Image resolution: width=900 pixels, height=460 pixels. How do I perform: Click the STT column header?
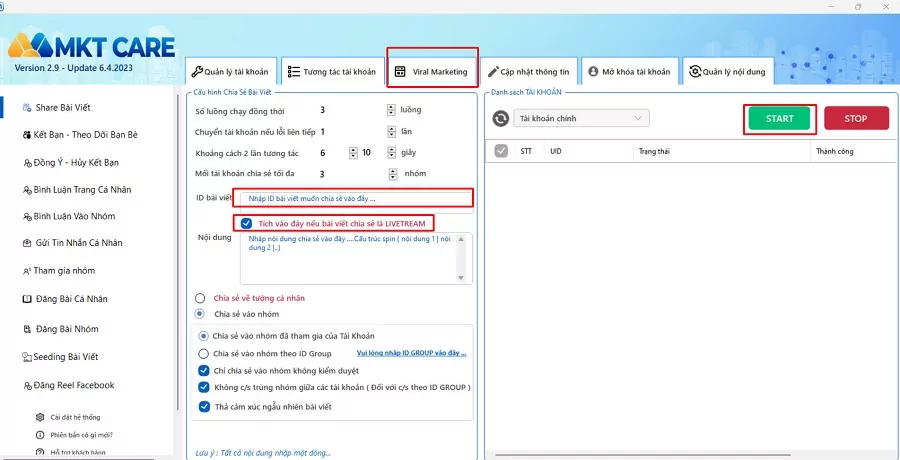pyautogui.click(x=526, y=152)
